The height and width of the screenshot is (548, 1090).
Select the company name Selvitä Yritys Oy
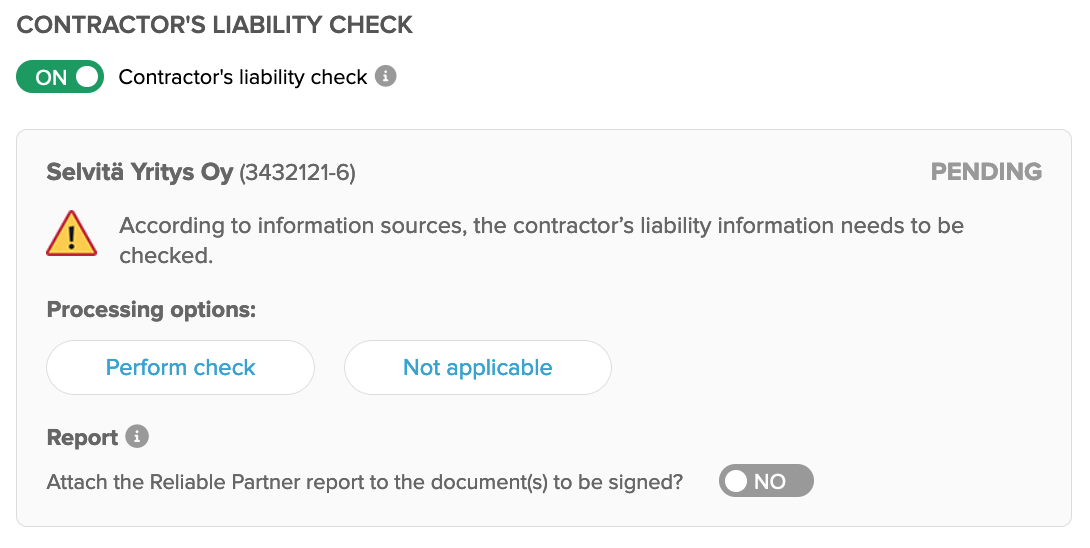point(140,172)
